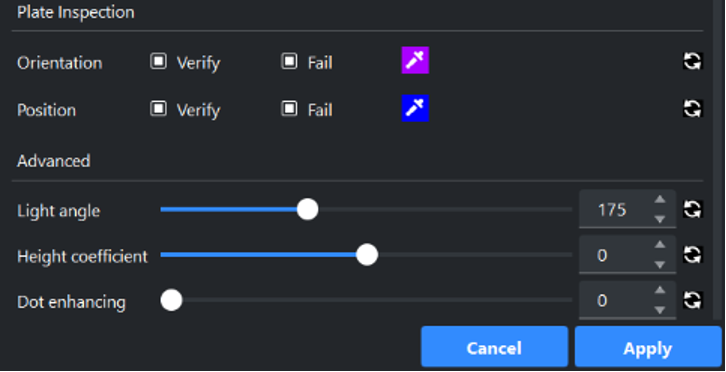Click the Light angle value field

click(615, 210)
